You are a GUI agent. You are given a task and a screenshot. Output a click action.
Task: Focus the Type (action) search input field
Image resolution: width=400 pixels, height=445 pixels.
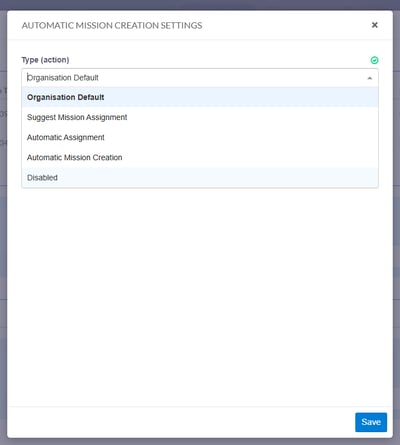(x=200, y=78)
